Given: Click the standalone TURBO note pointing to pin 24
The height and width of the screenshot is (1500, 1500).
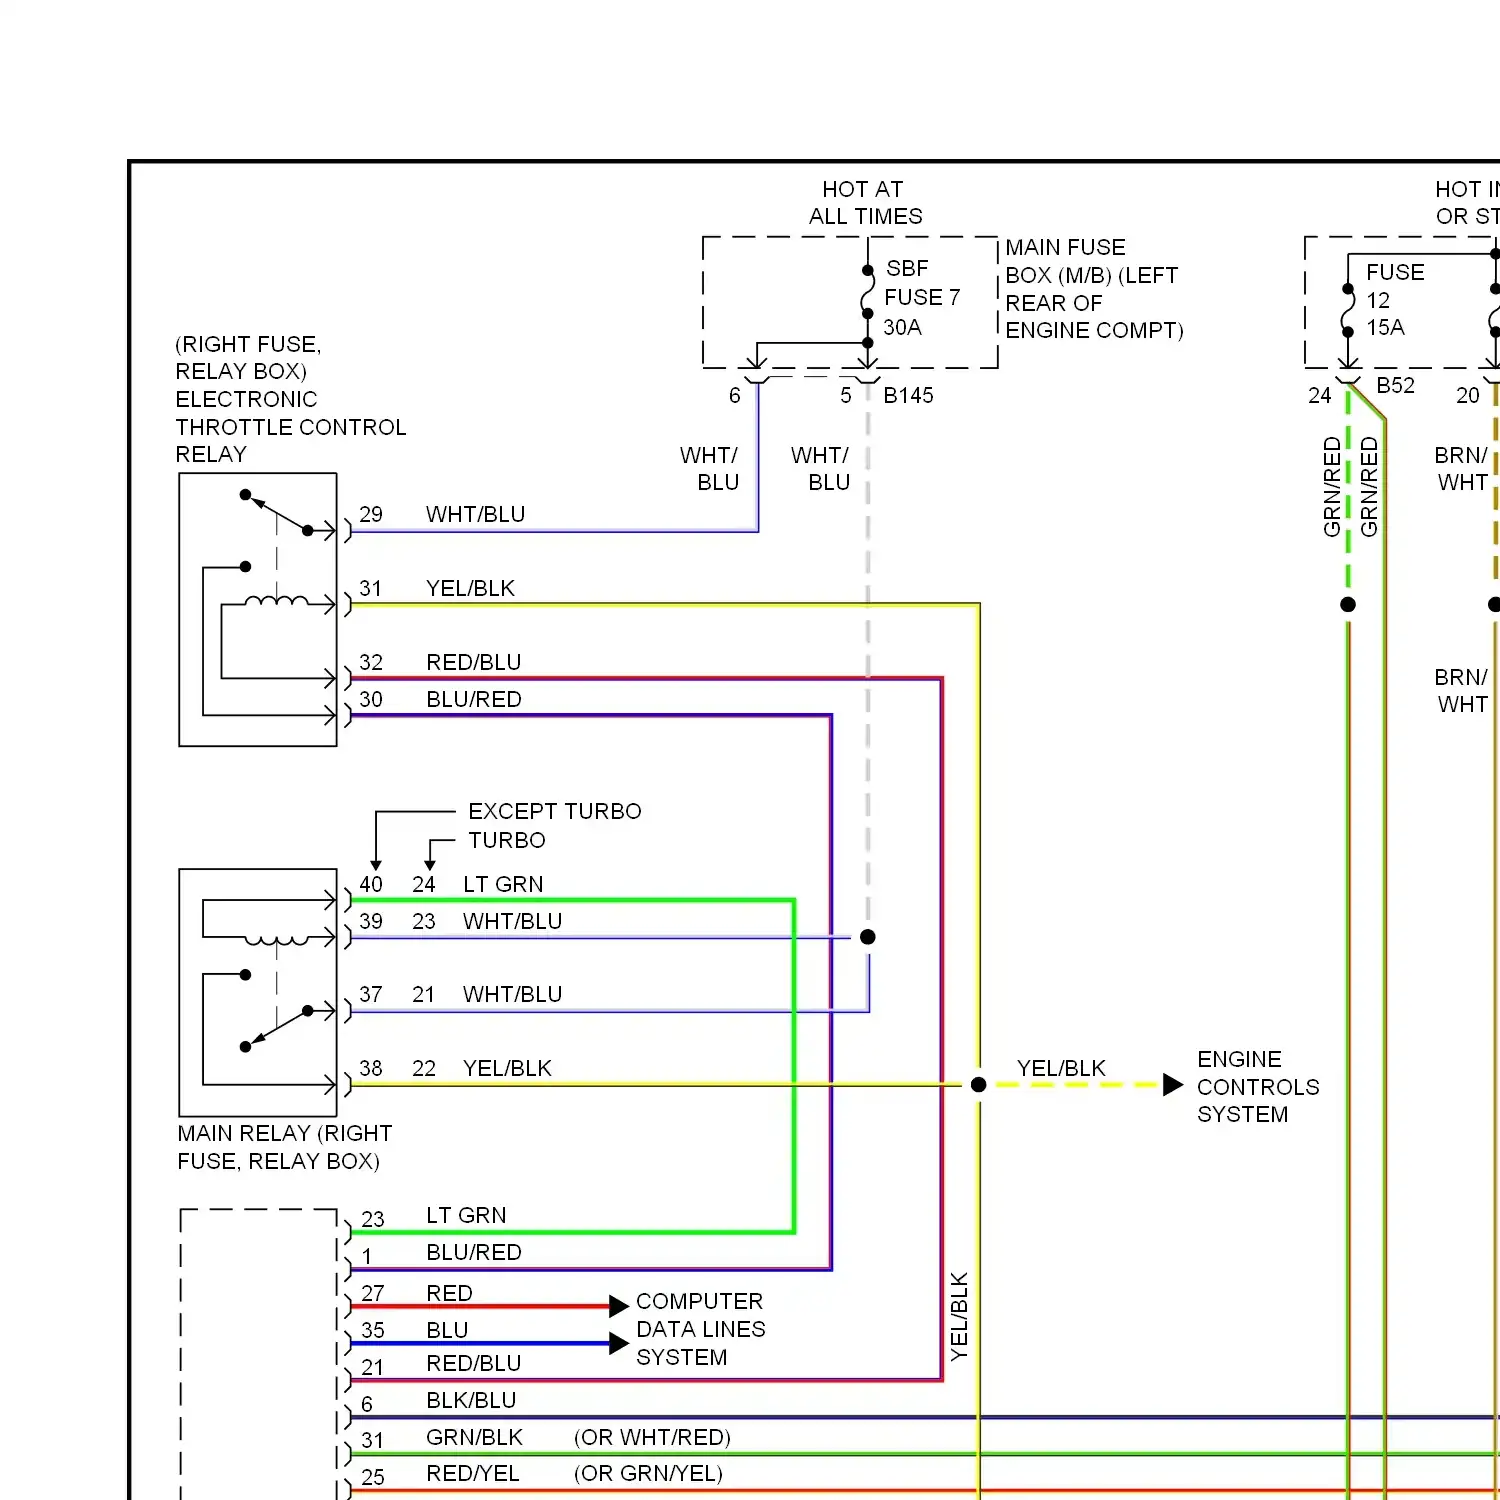Looking at the screenshot, I should tap(506, 840).
